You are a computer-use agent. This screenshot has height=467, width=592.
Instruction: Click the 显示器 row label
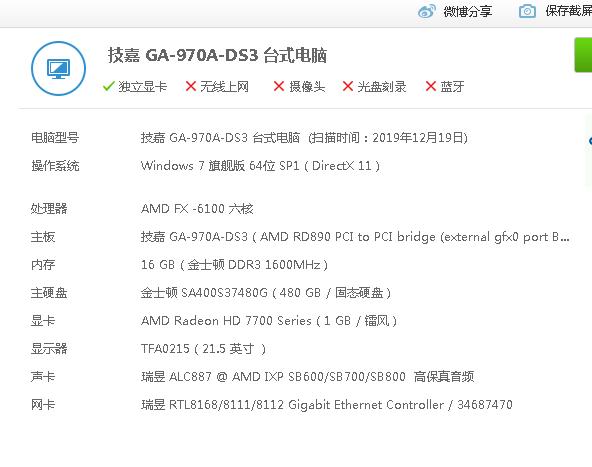pyautogui.click(x=49, y=348)
